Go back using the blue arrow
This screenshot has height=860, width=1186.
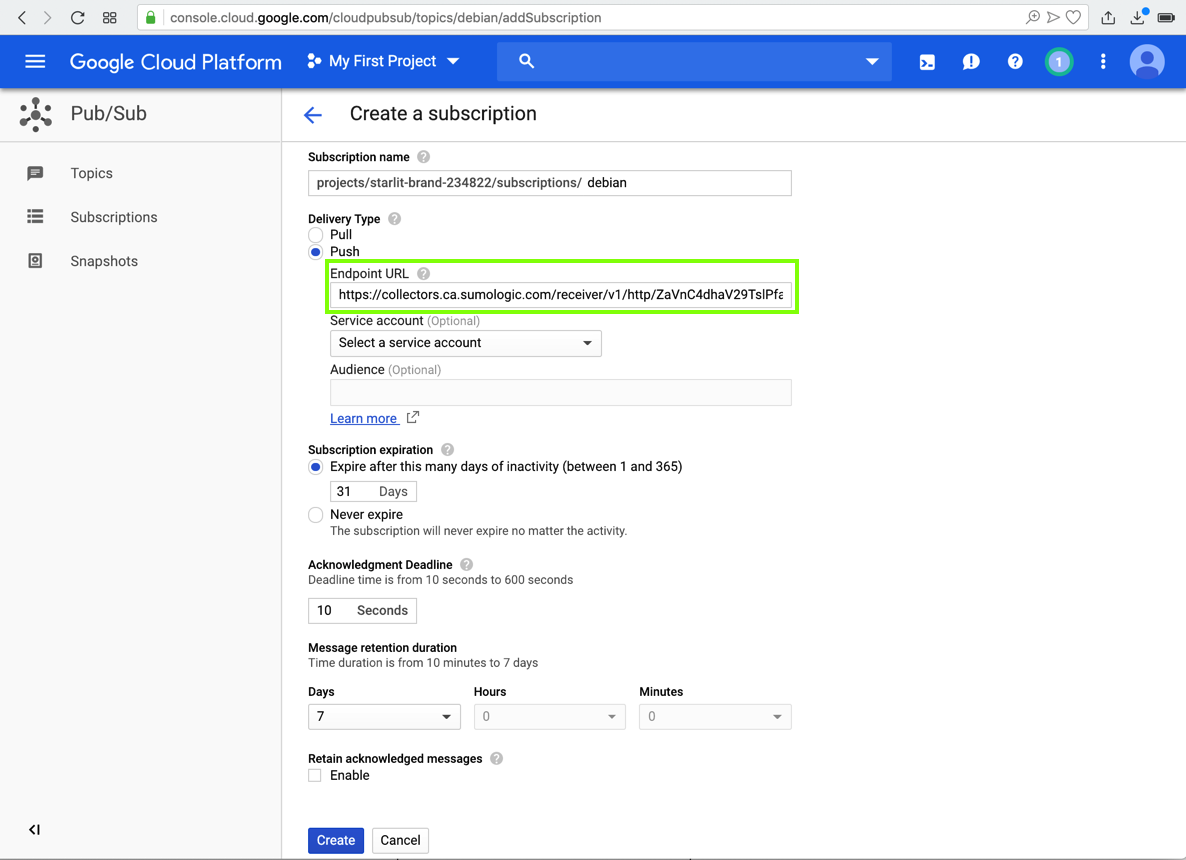point(313,115)
